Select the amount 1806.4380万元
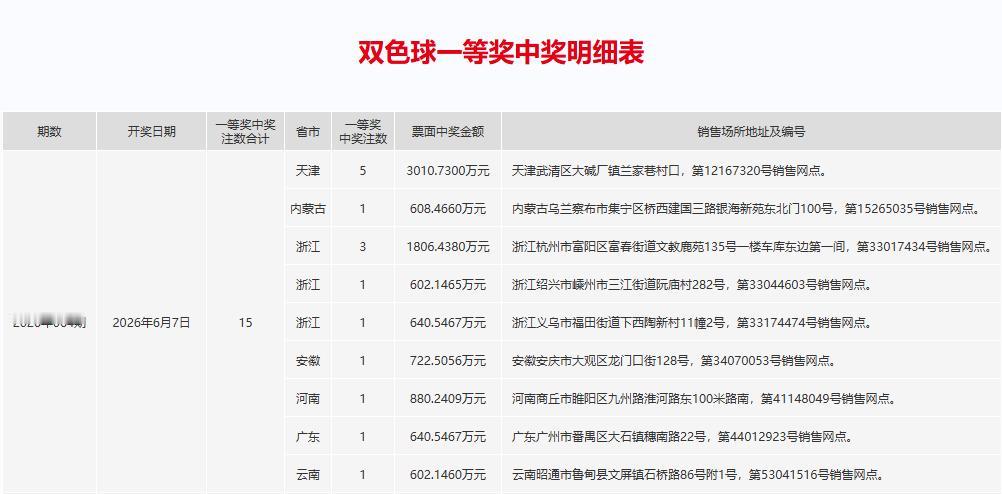1002x494 pixels. click(x=448, y=247)
